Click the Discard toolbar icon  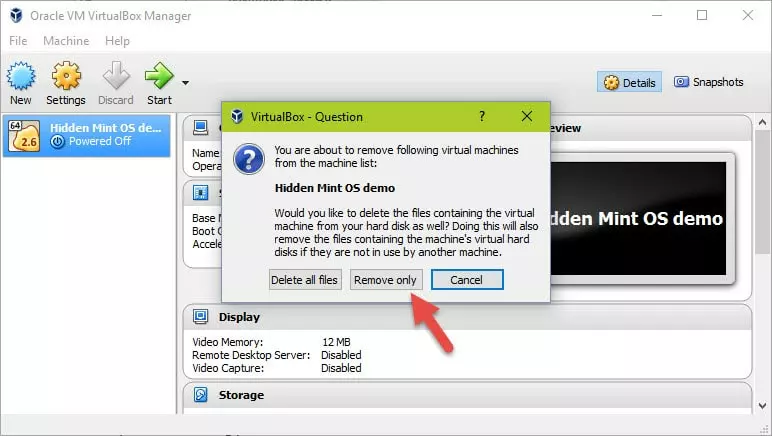pyautogui.click(x=116, y=76)
